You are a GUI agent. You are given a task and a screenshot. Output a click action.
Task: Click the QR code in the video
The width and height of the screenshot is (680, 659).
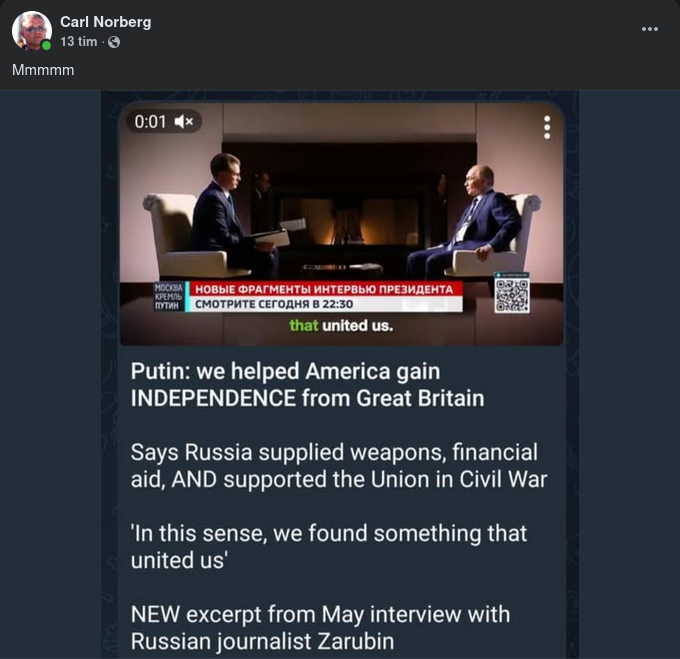(x=511, y=295)
